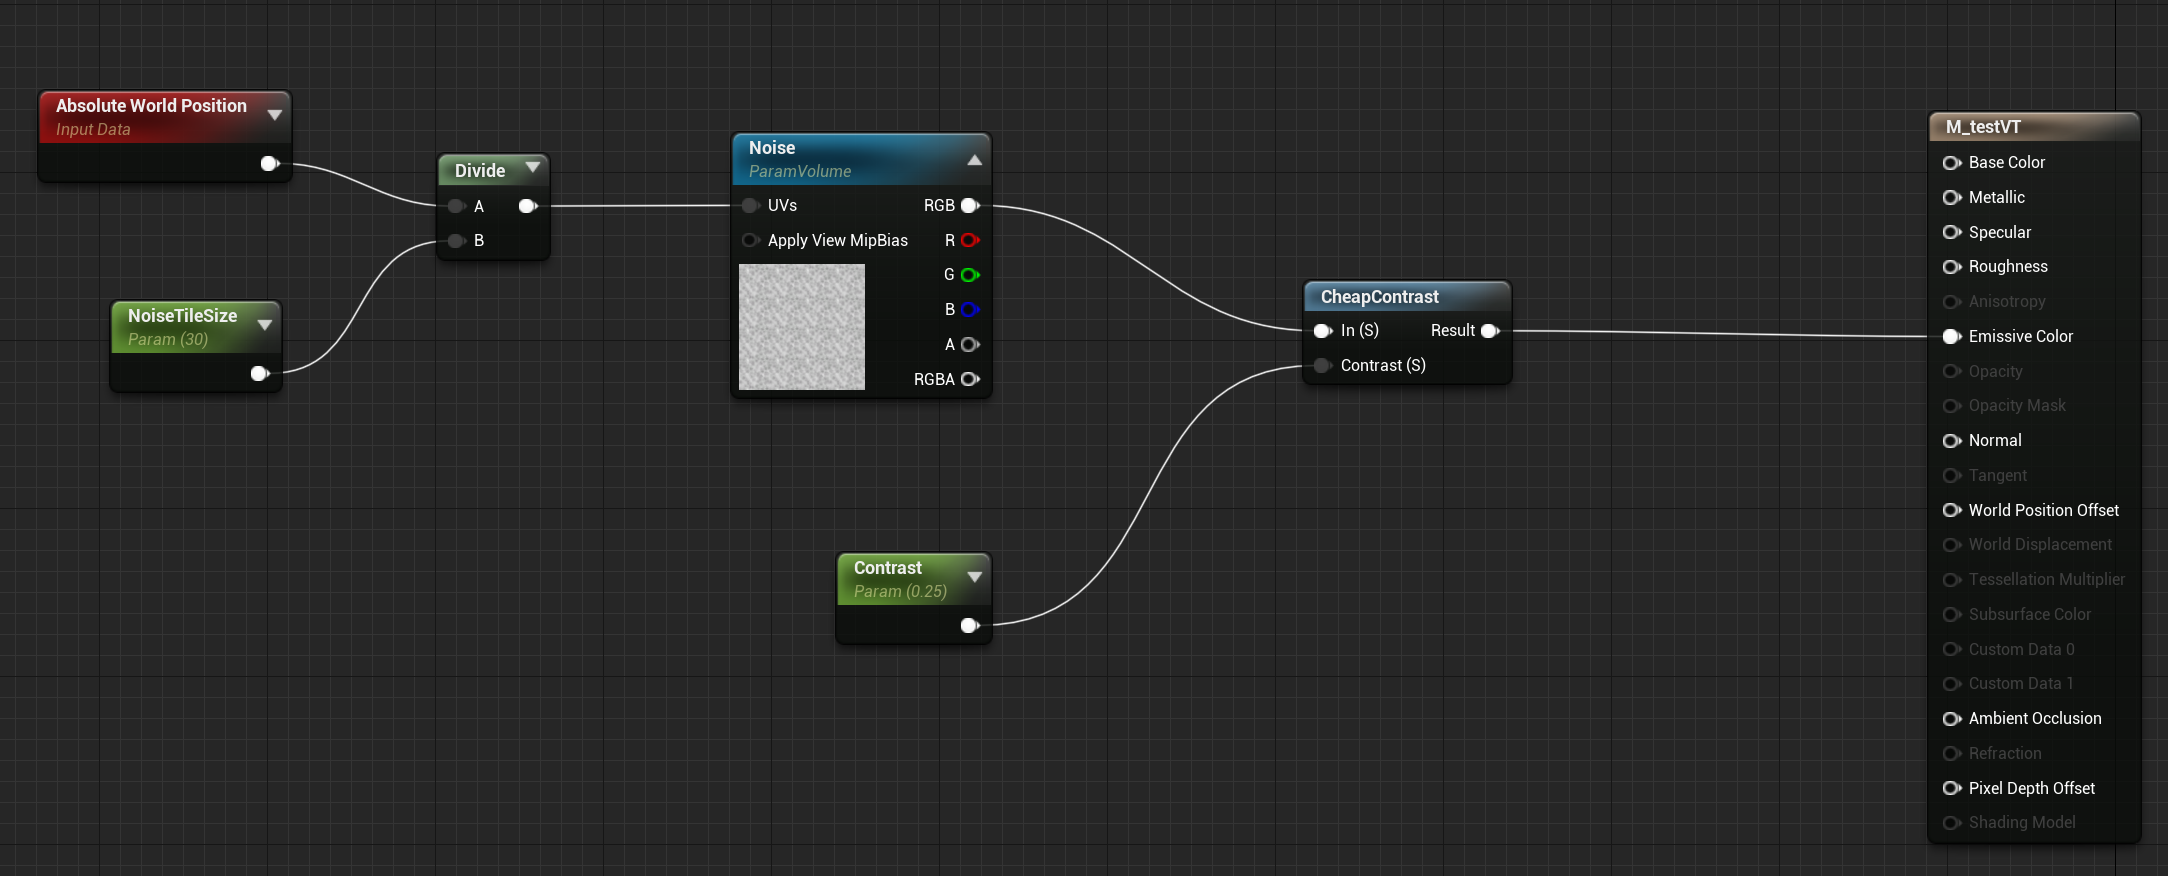The width and height of the screenshot is (2168, 876).
Task: Click the CheapContrast Contrast (S) input pin
Action: [1323, 365]
